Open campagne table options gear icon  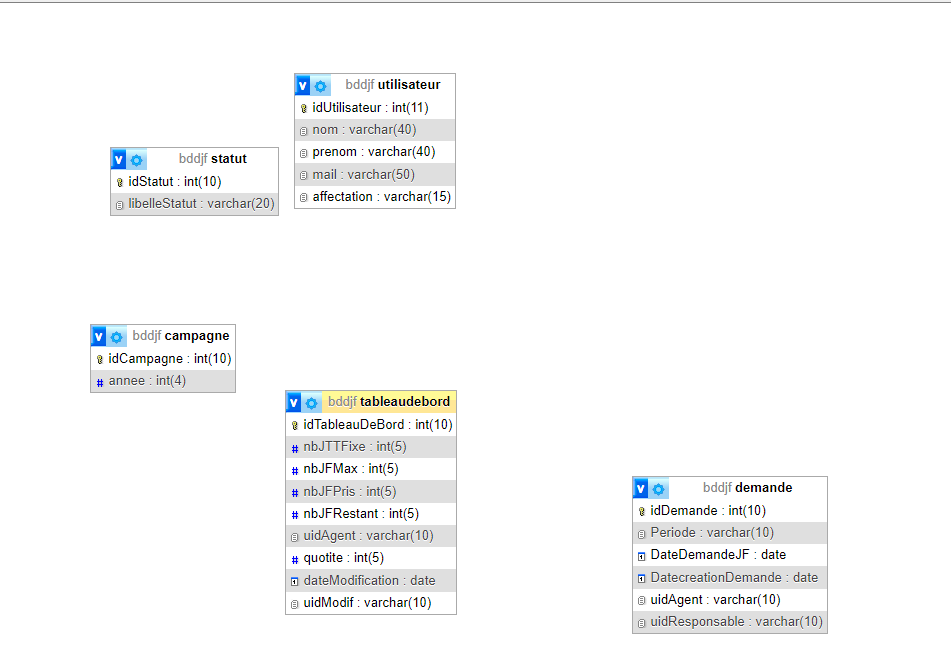click(117, 337)
